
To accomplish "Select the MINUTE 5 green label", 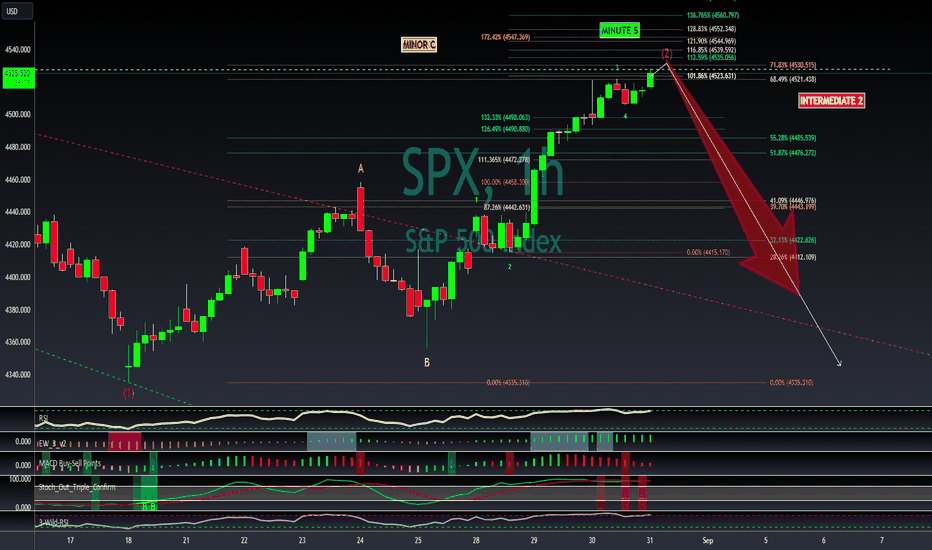I will pyautogui.click(x=619, y=30).
